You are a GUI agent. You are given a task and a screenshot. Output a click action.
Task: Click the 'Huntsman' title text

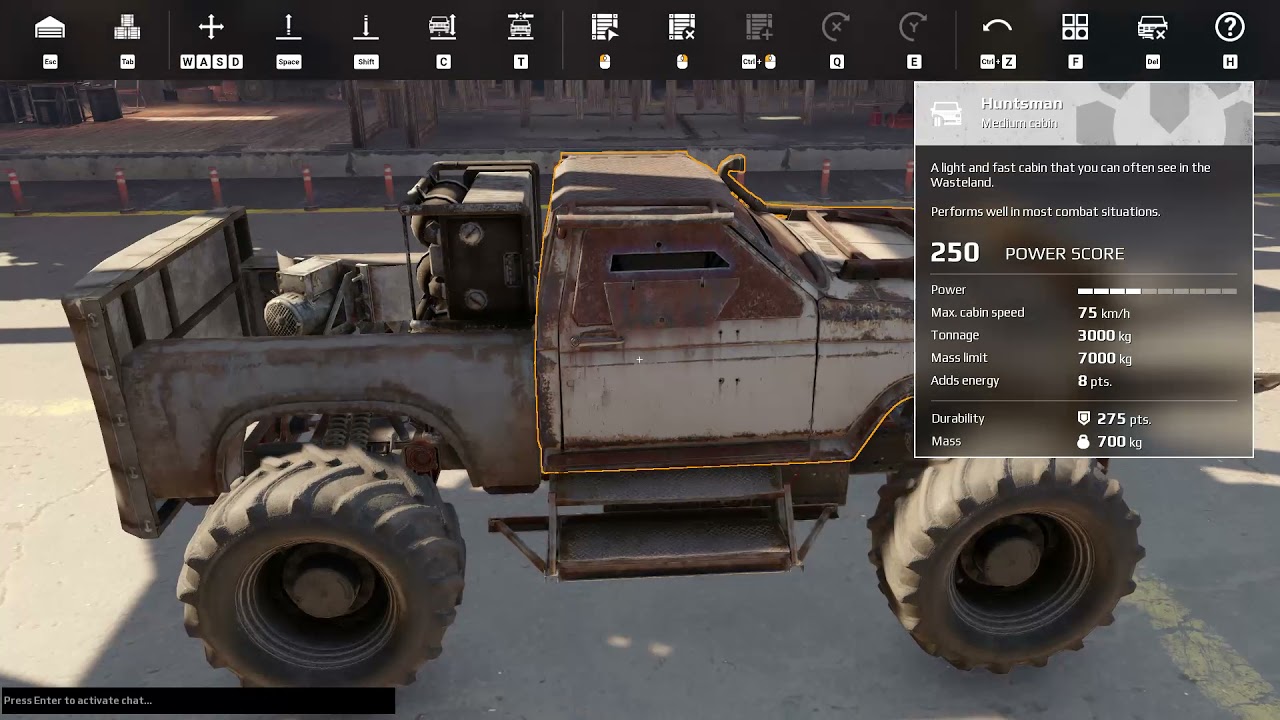pyautogui.click(x=1021, y=104)
